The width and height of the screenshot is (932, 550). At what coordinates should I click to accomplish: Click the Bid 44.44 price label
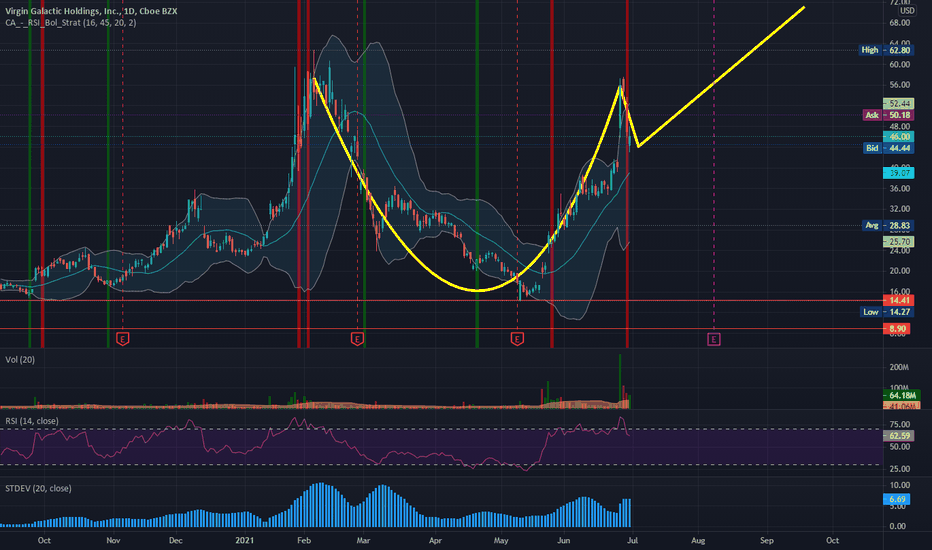888,148
